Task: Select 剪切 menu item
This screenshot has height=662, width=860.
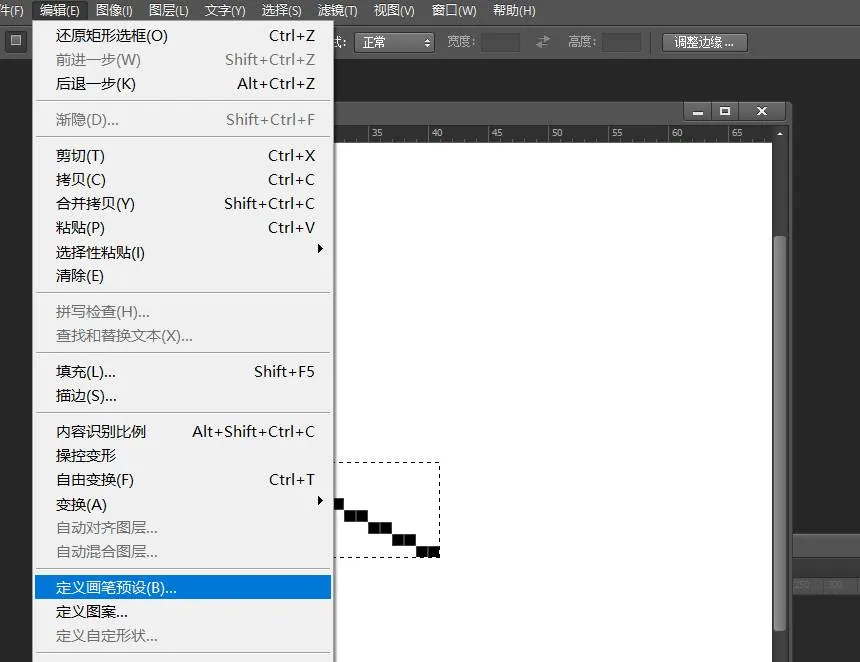Action: point(183,156)
